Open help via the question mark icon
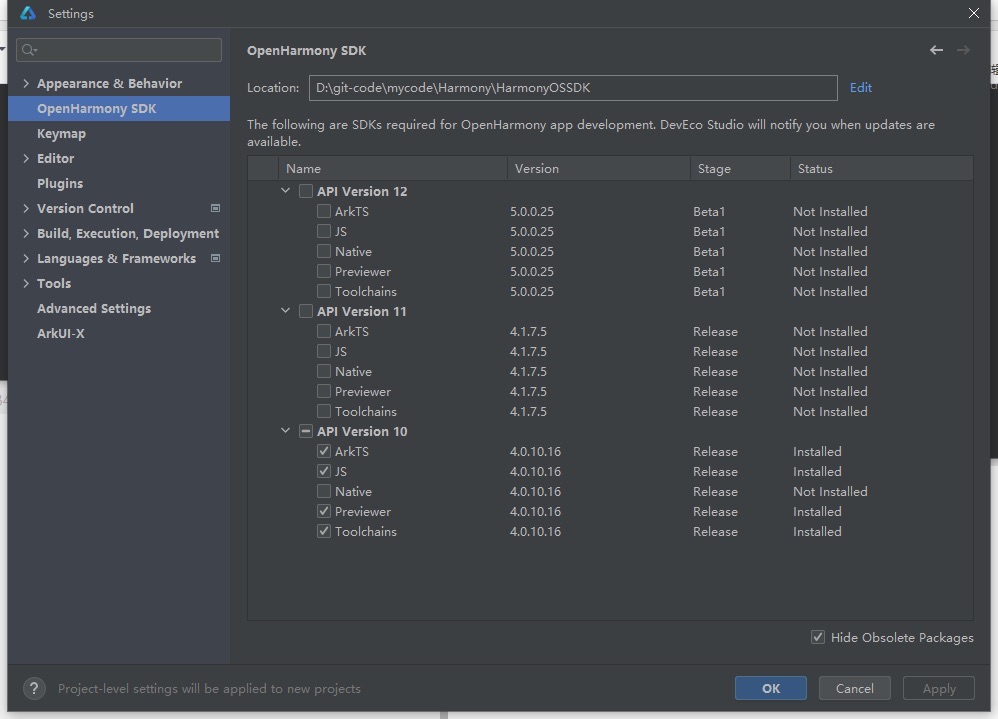Image resolution: width=998 pixels, height=719 pixels. pos(34,688)
